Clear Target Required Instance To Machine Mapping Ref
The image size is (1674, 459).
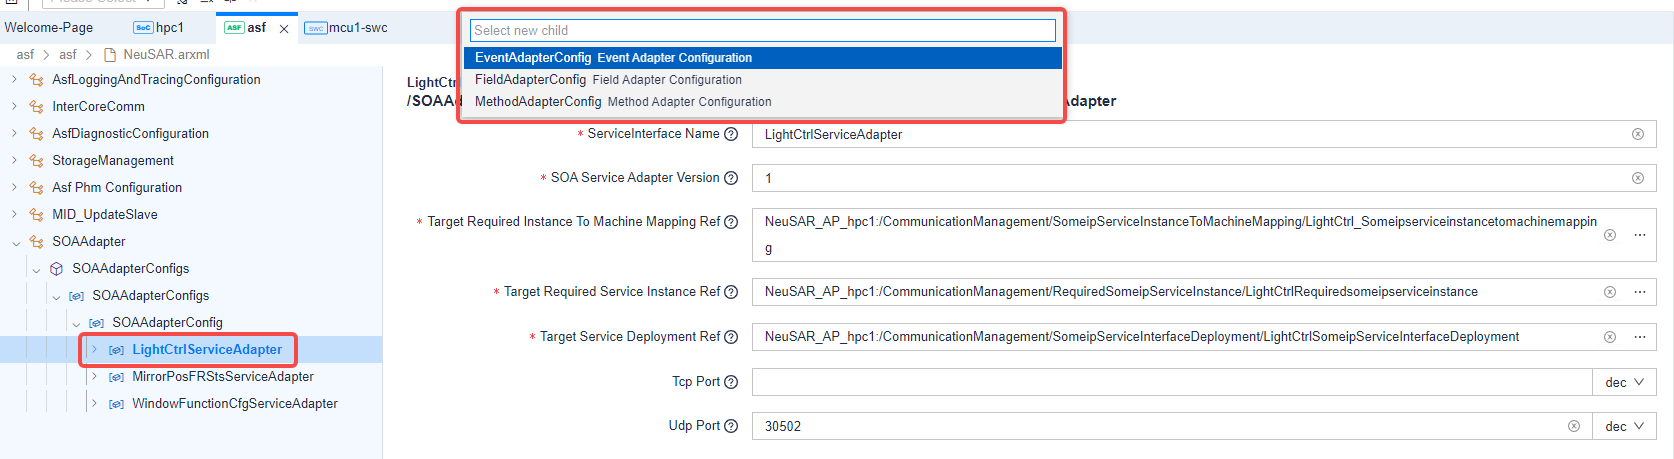click(x=1609, y=235)
